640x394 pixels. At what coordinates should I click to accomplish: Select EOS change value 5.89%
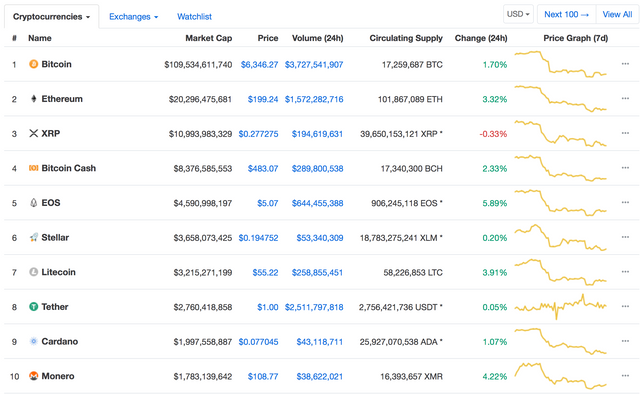pyautogui.click(x=495, y=203)
